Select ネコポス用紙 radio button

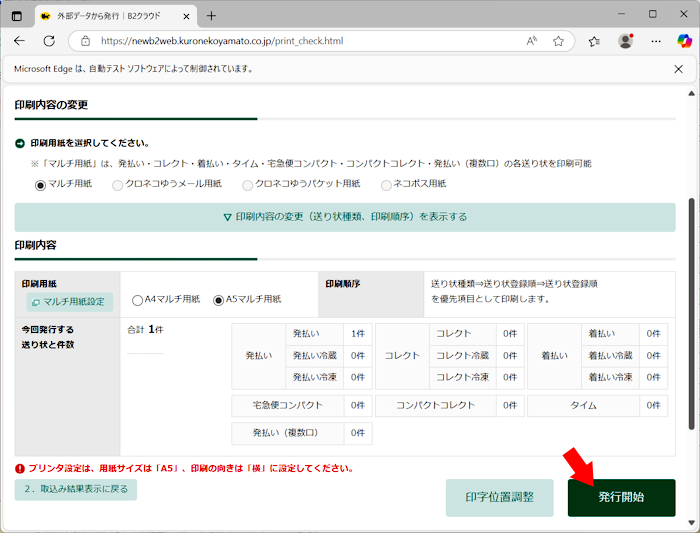(x=386, y=185)
